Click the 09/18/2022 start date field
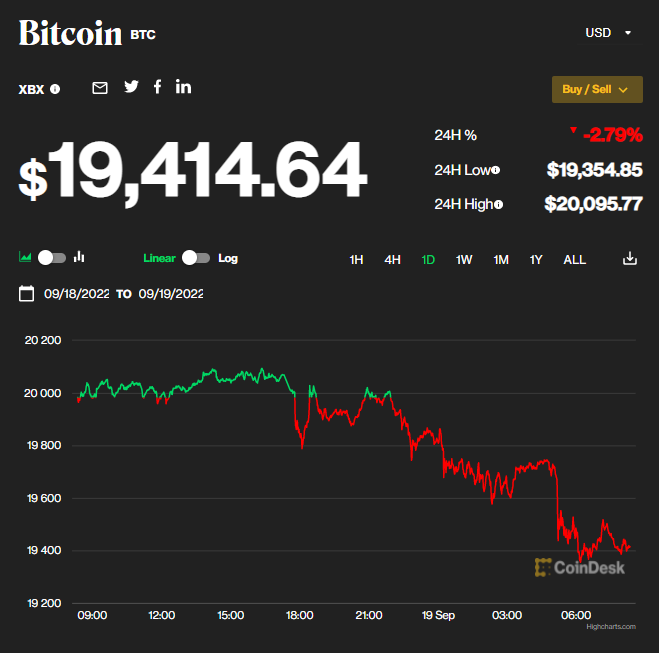Viewport: 659px width, 653px height. pos(78,294)
